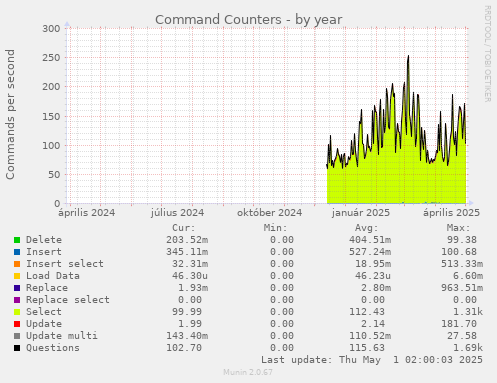The image size is (497, 383).
Task: Click the dark blue Replace legend swatch
Action: pyautogui.click(x=17, y=288)
